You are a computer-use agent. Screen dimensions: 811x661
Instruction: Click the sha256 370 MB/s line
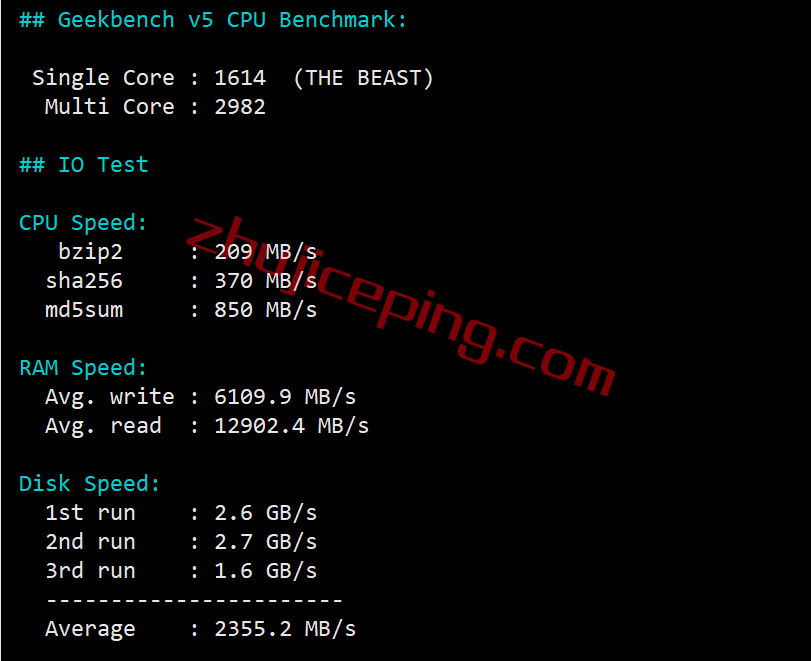coord(181,281)
